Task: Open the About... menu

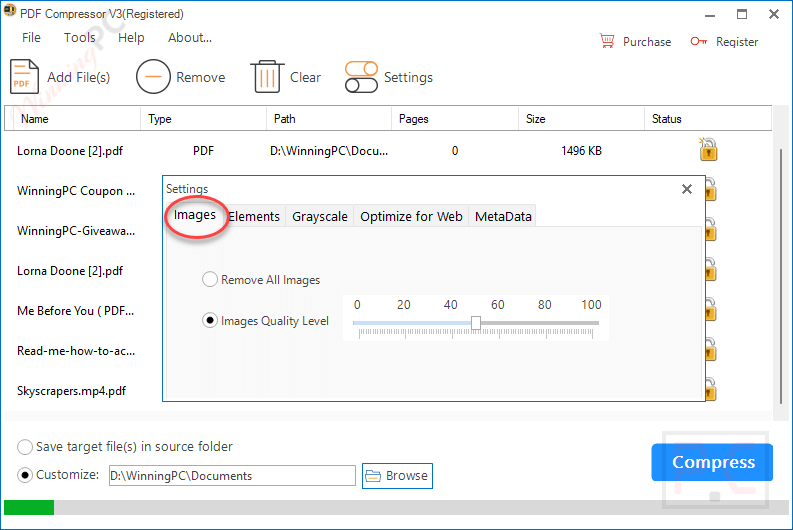Action: pos(190,37)
